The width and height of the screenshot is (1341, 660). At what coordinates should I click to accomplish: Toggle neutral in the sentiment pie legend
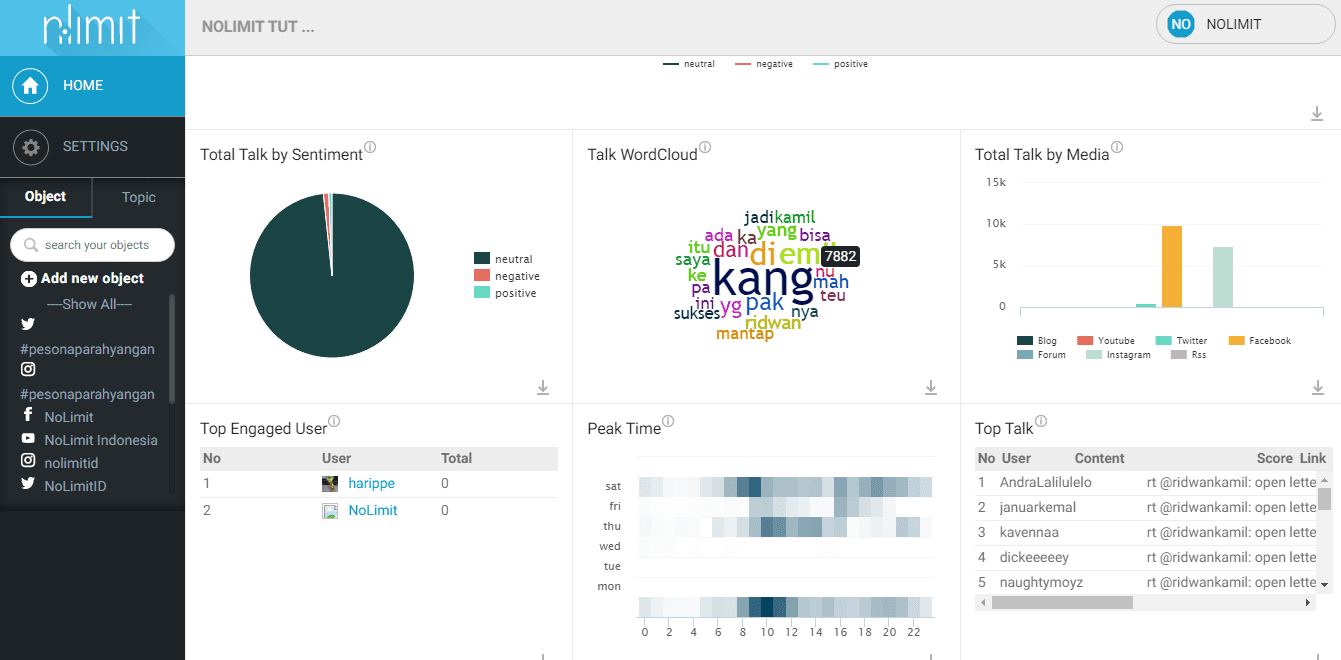503,259
